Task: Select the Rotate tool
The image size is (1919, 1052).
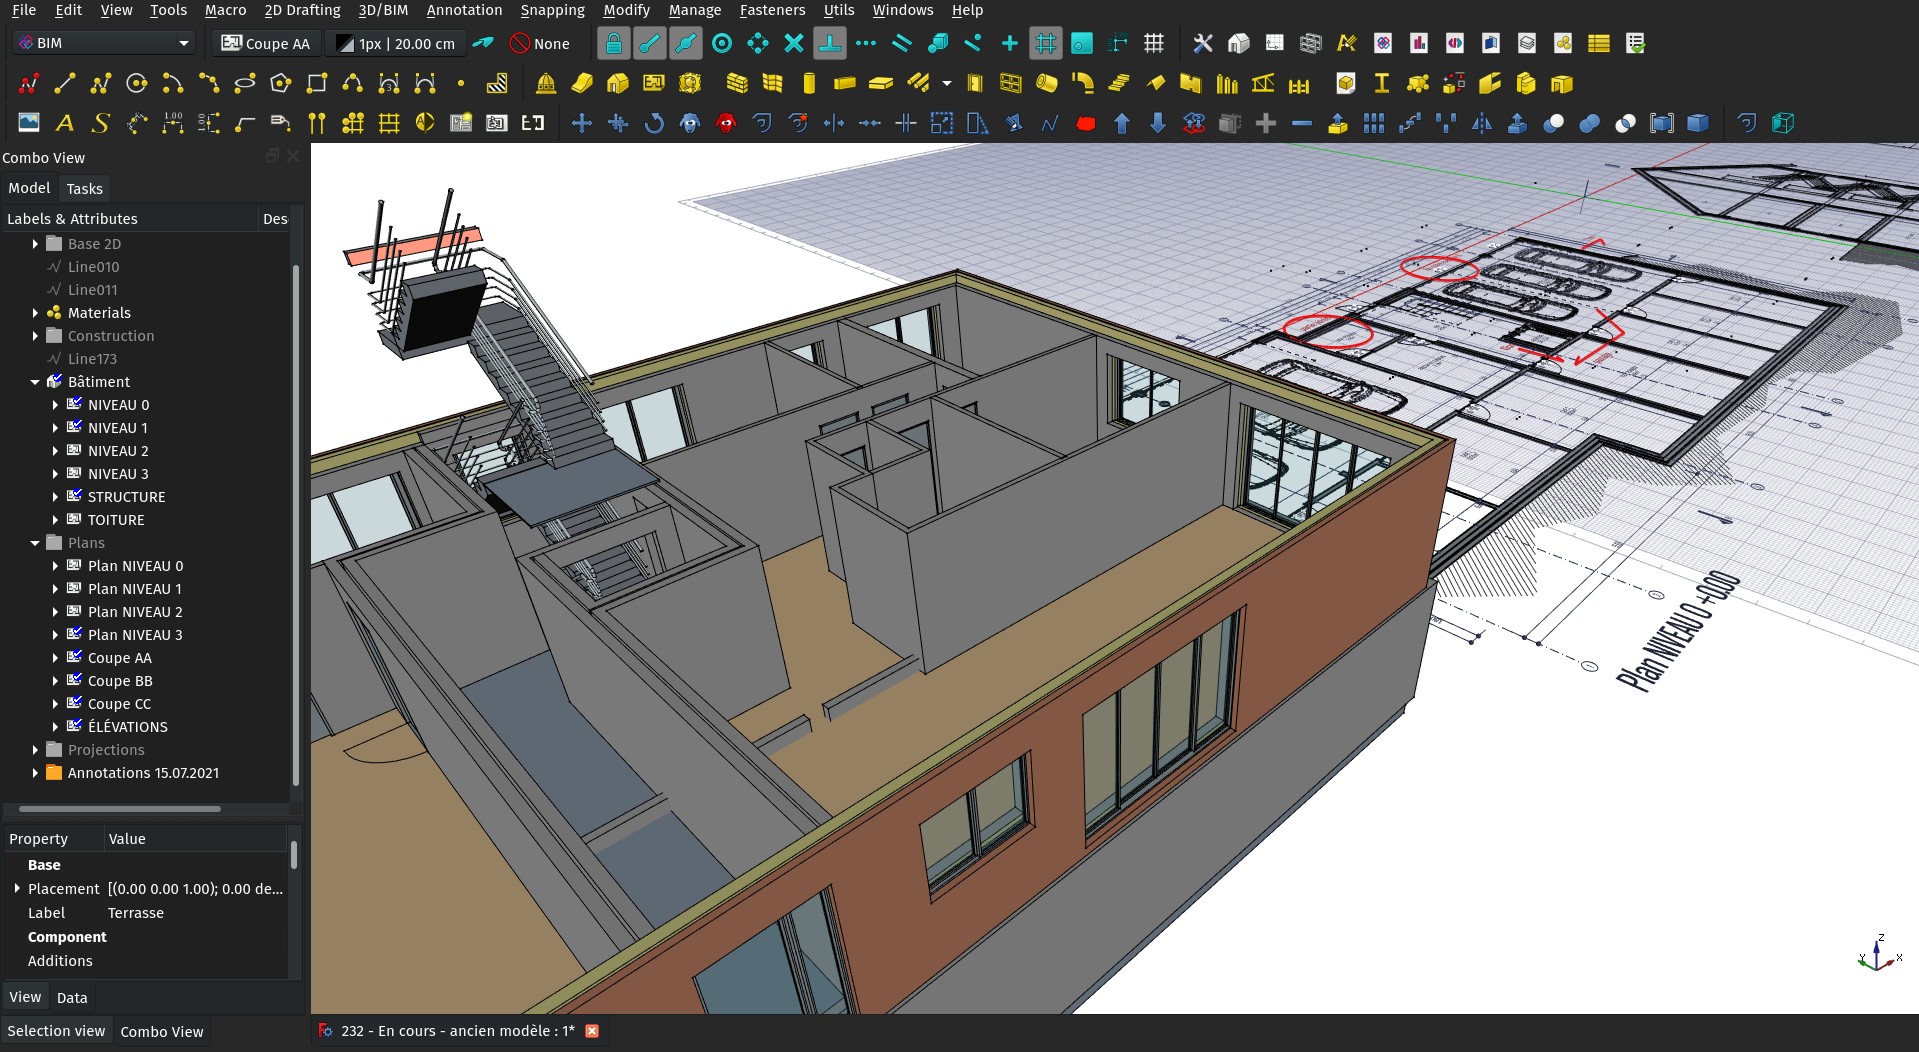Action: point(654,123)
